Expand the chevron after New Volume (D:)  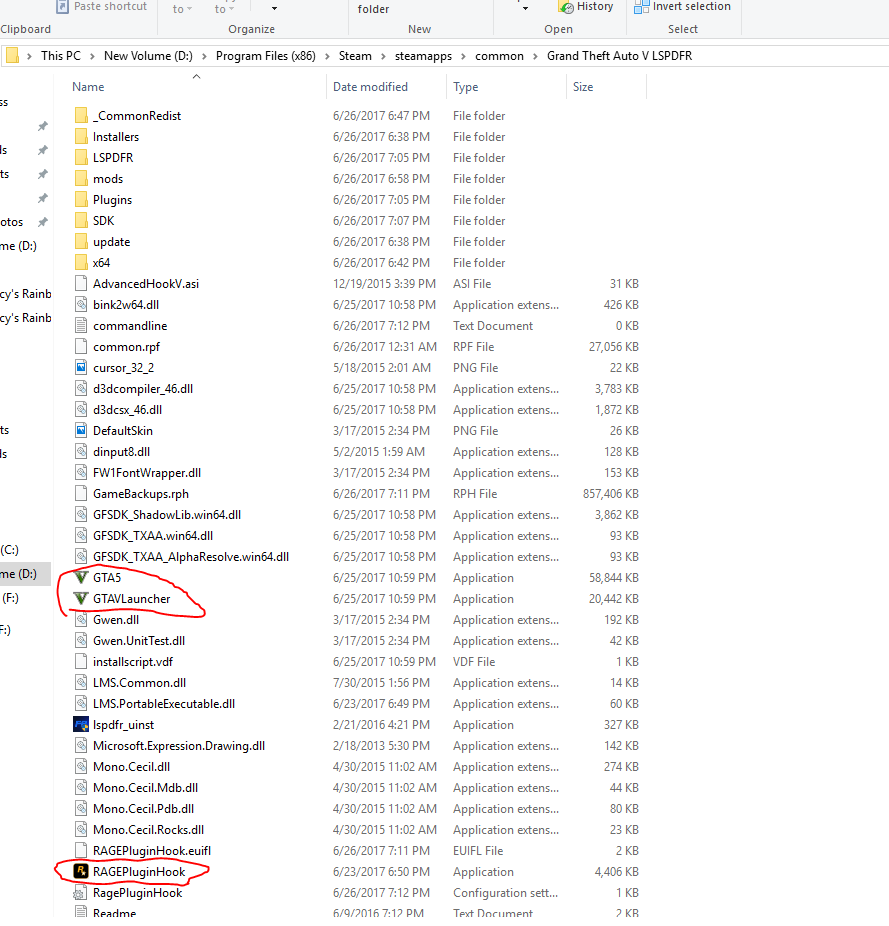point(204,56)
